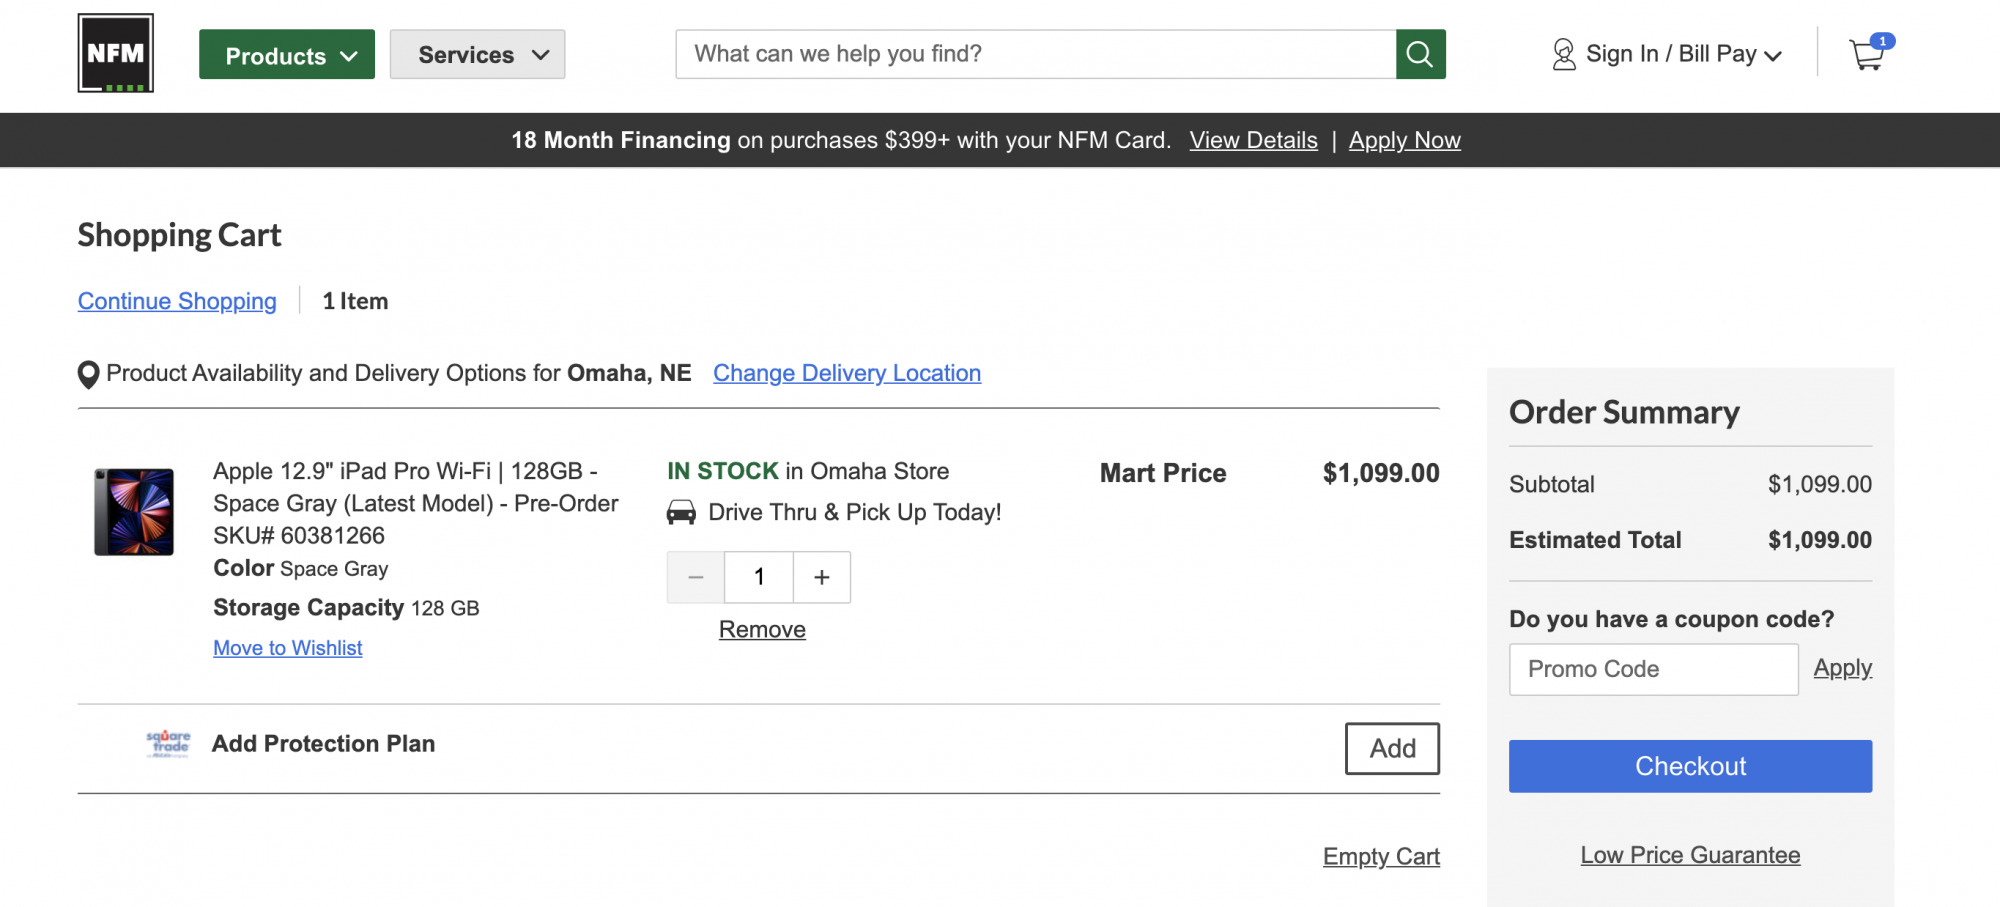Add the protection plan
This screenshot has height=907, width=2000.
click(1392, 748)
